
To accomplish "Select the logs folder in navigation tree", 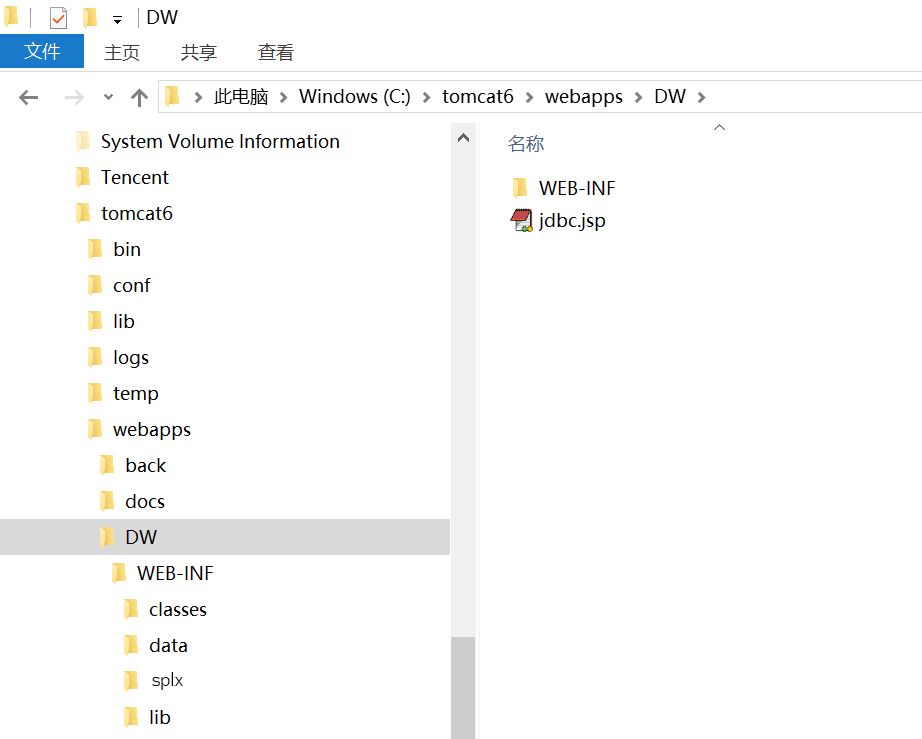I will 130,358.
